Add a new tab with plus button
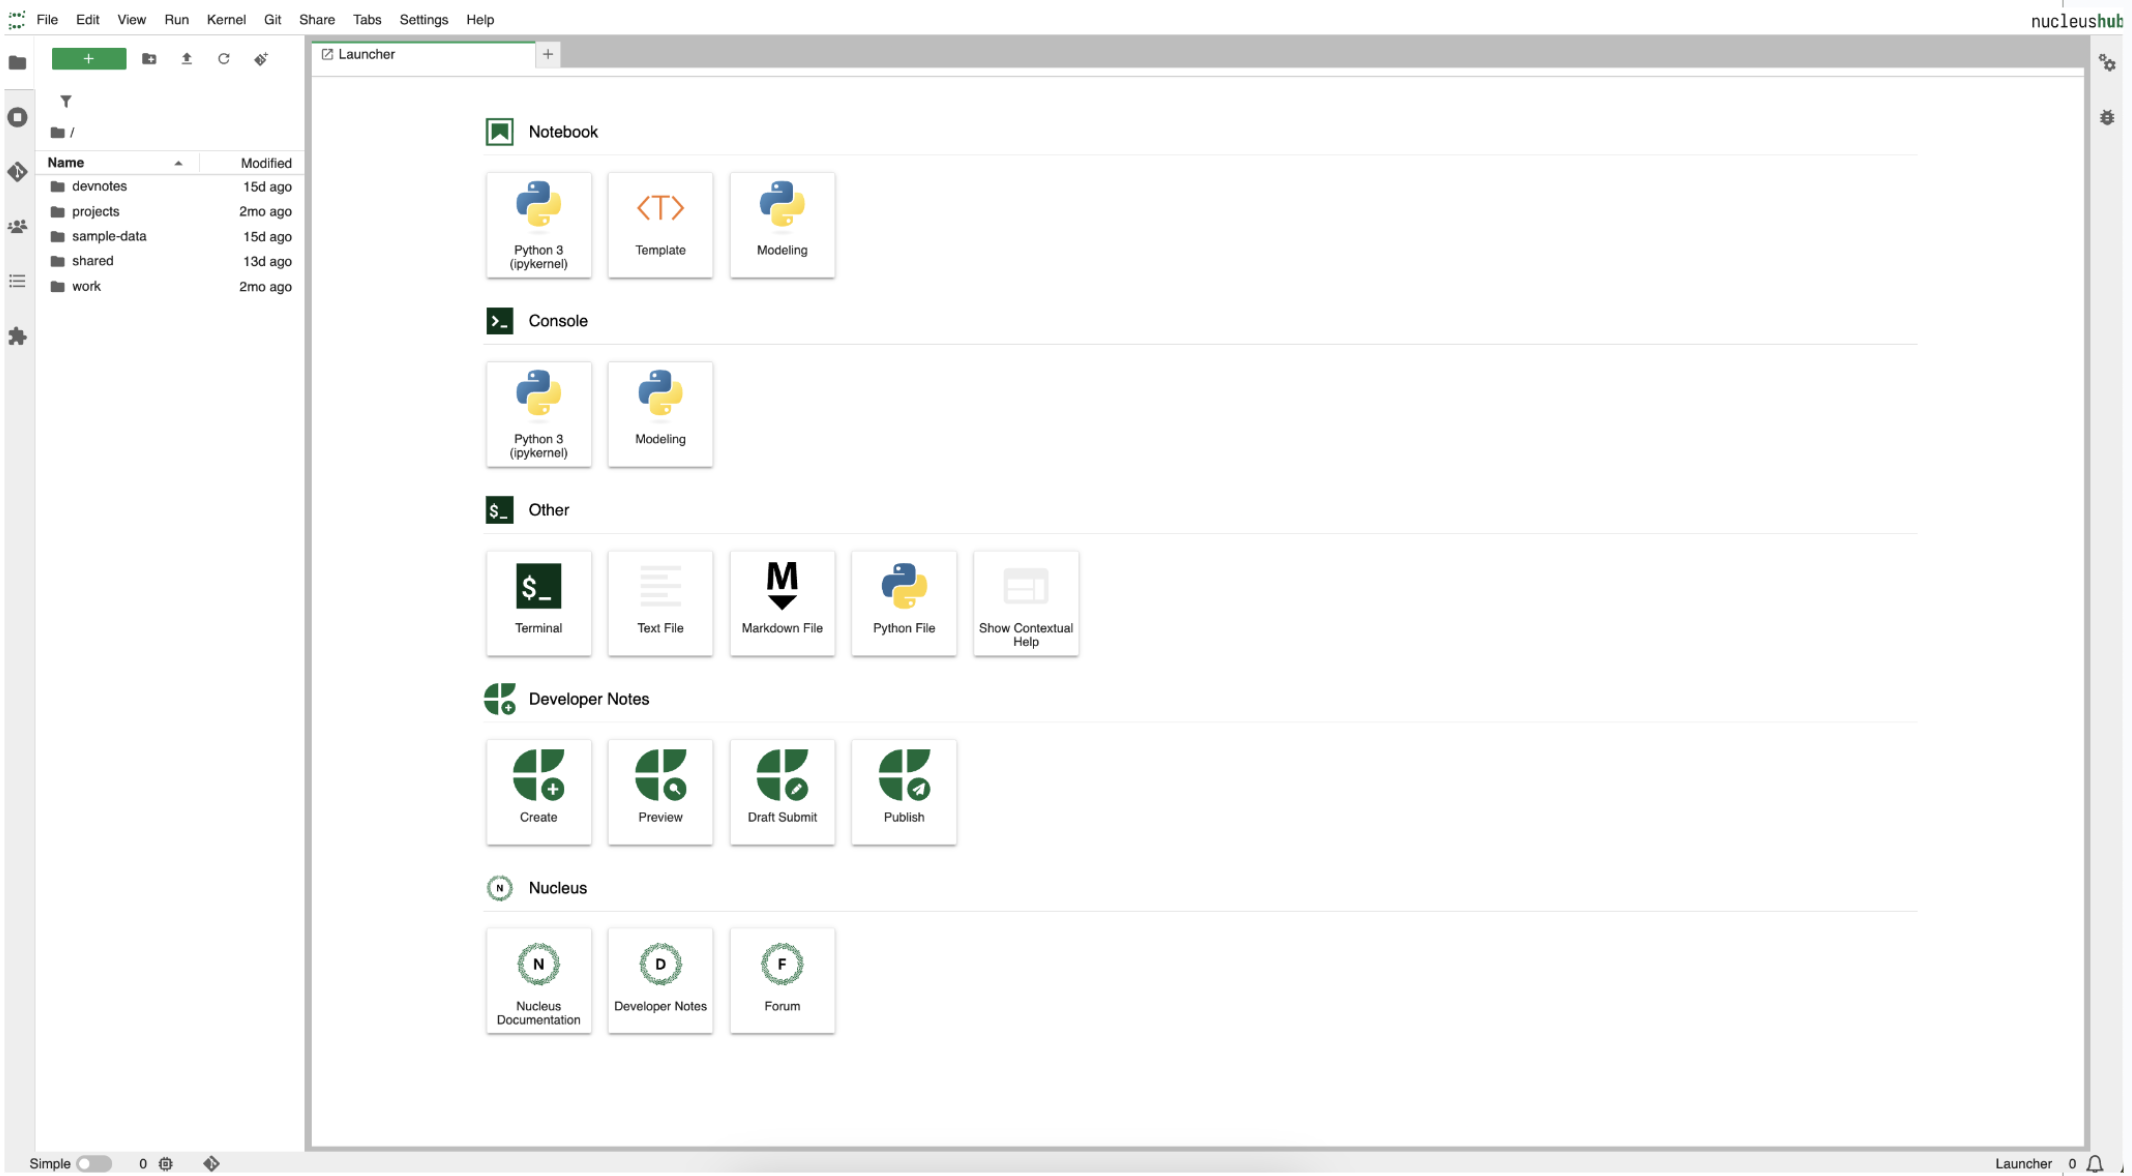2132x1176 pixels. click(x=548, y=54)
